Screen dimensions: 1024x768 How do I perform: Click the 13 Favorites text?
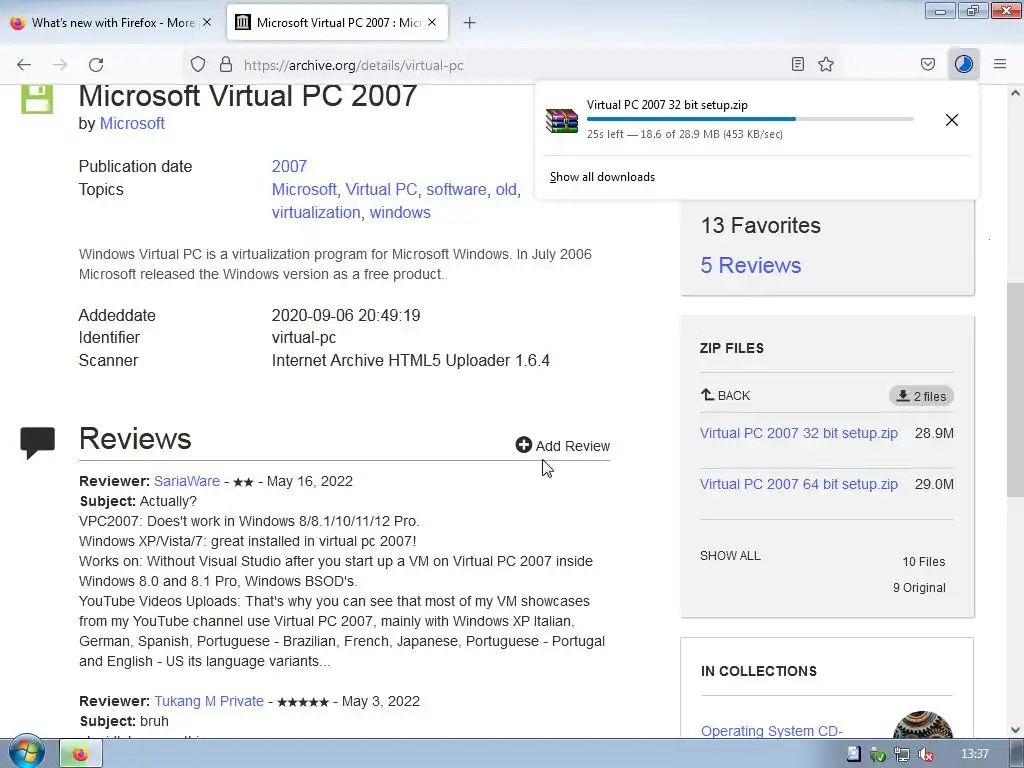[x=761, y=225]
